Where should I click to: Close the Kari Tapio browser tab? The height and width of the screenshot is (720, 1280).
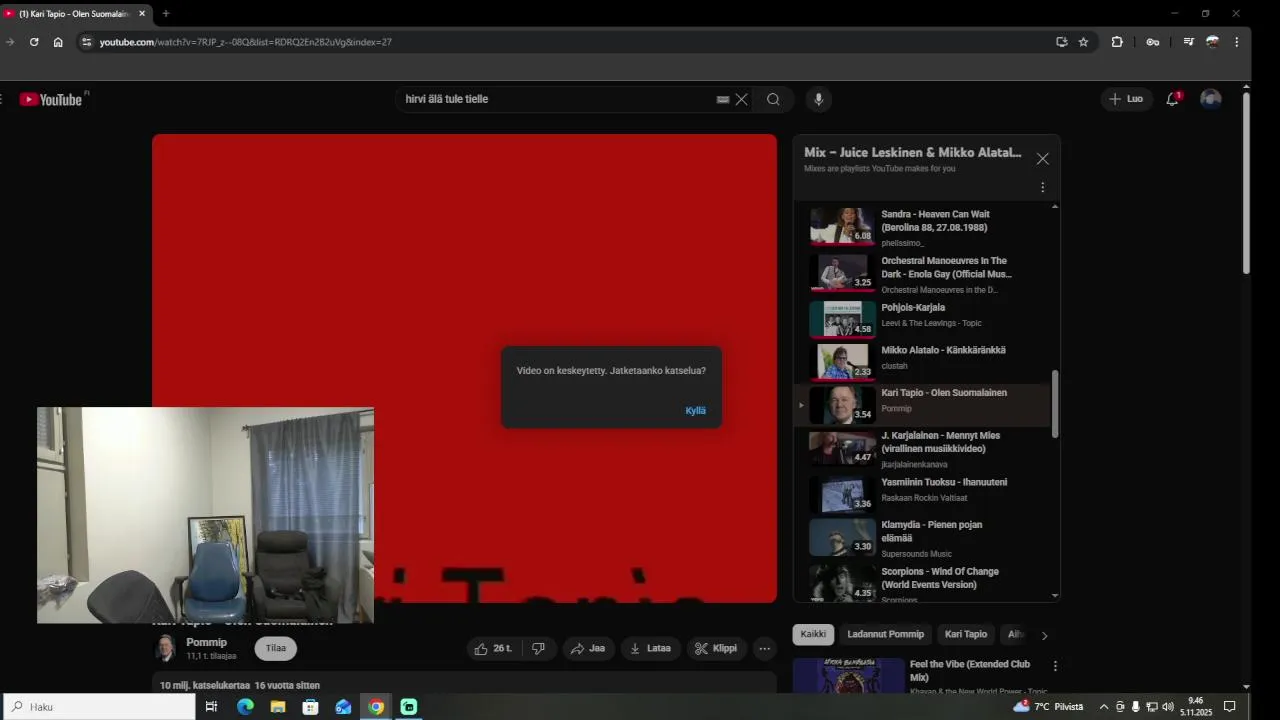142,13
